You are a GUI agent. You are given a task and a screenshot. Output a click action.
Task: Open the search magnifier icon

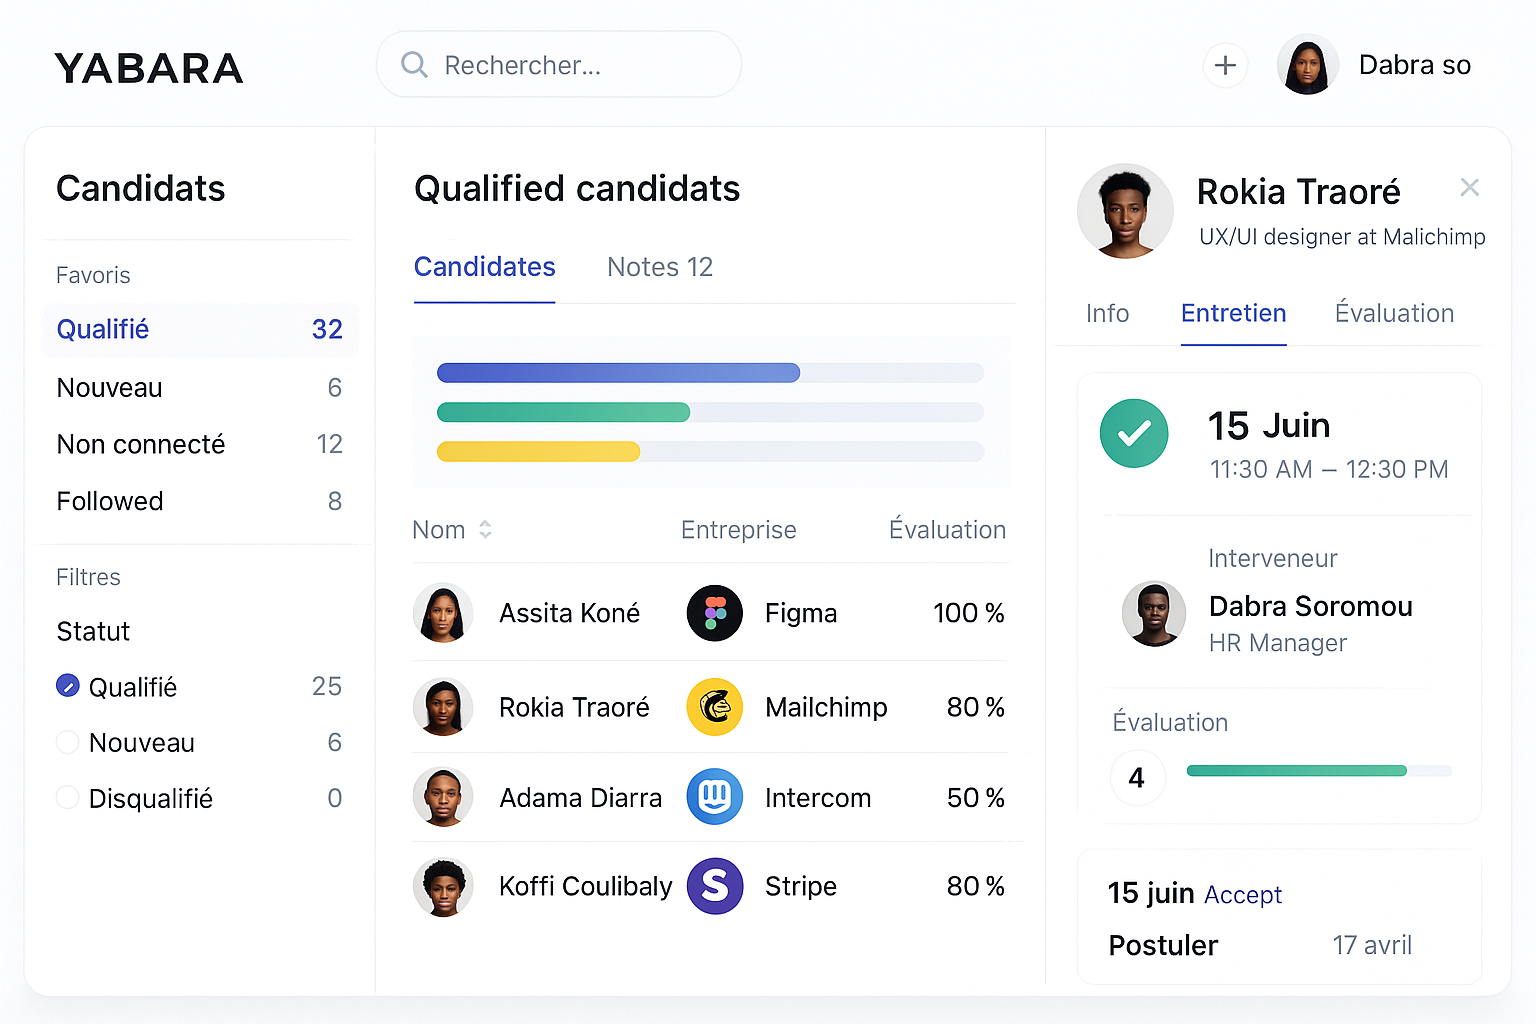pyautogui.click(x=413, y=64)
